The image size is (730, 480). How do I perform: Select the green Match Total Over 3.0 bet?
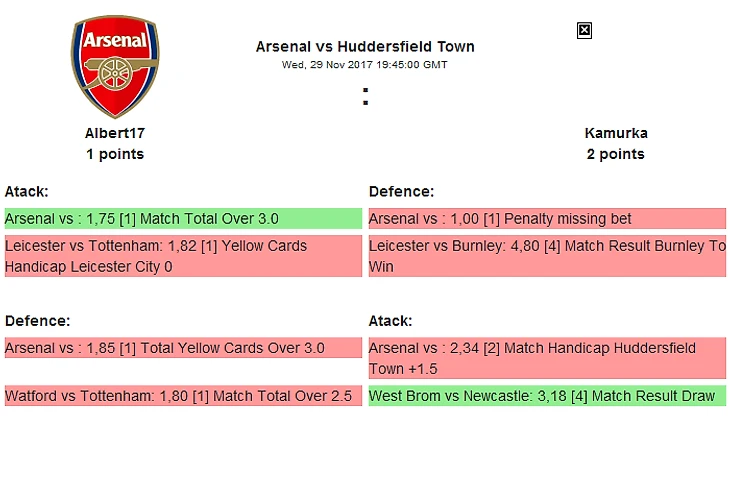[x=183, y=219]
